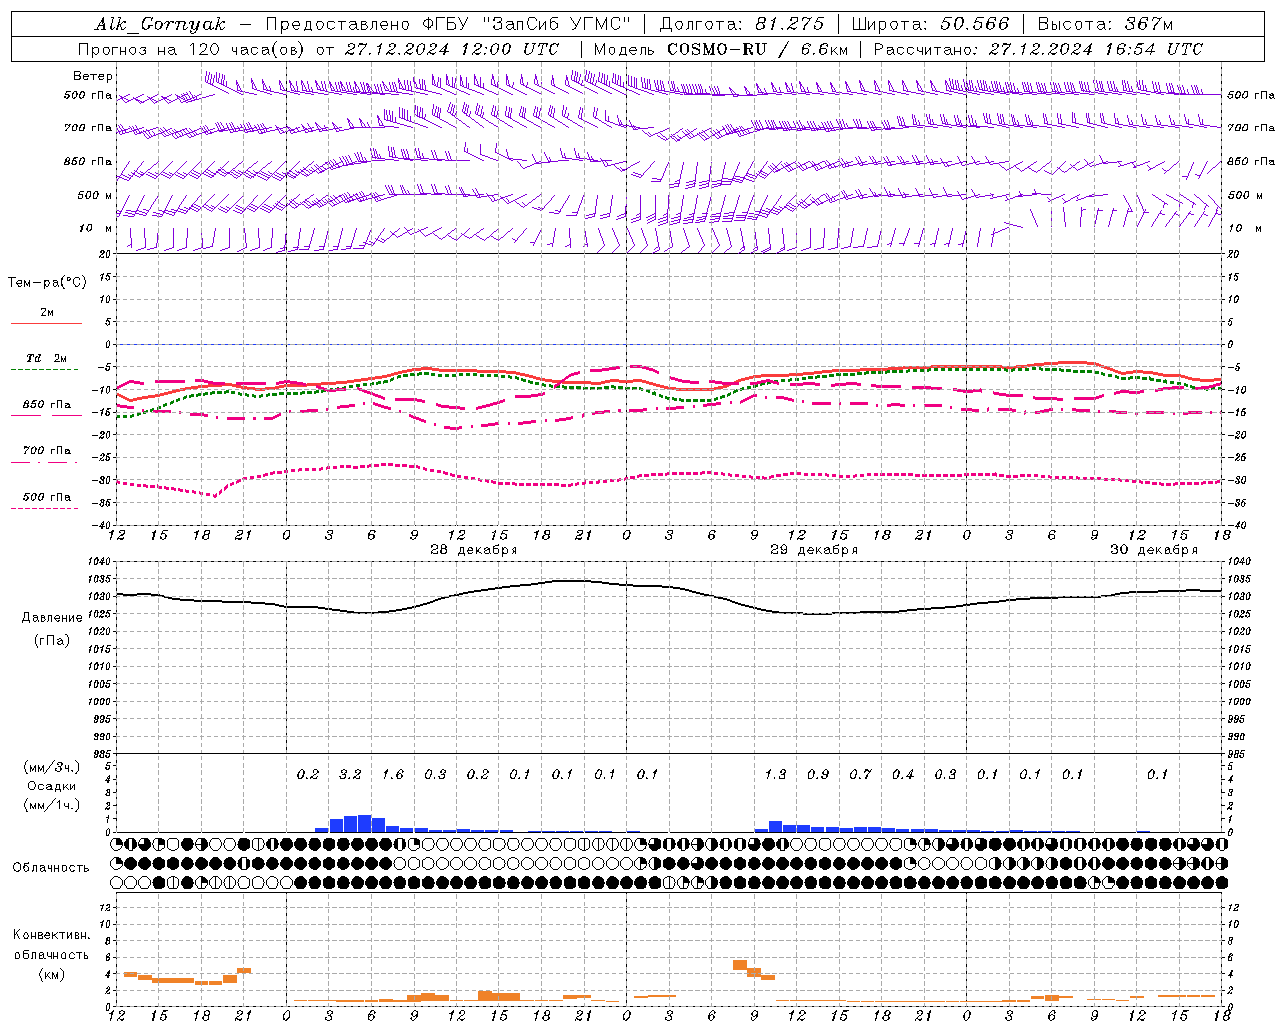Select the 'Долгота: 81.275' longitude text
This screenshot has height=1024, width=1280.
(742, 24)
